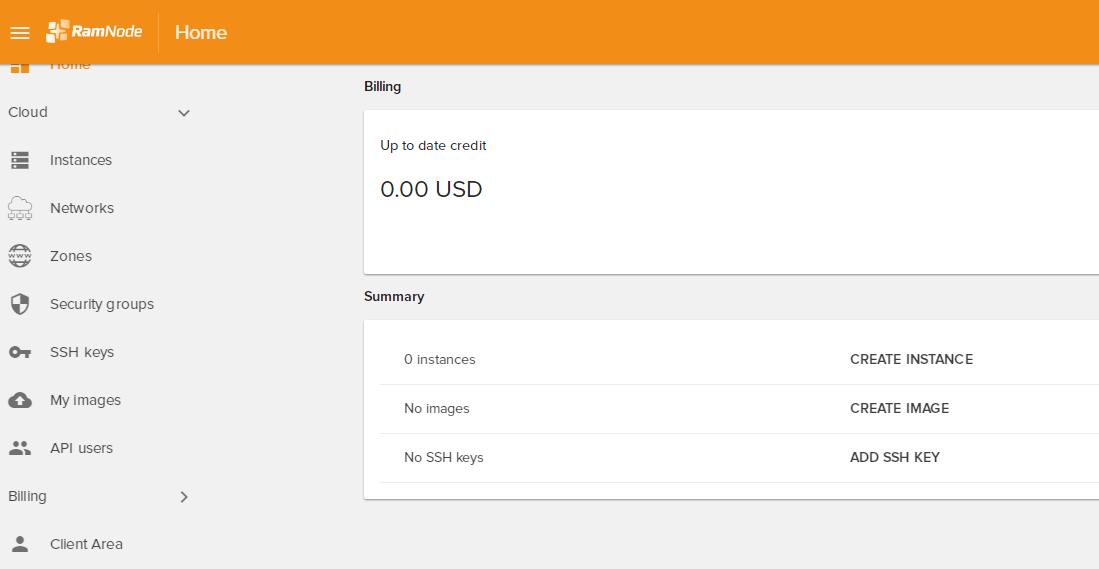
Task: Open Instances in the sidebar
Action: coord(81,160)
